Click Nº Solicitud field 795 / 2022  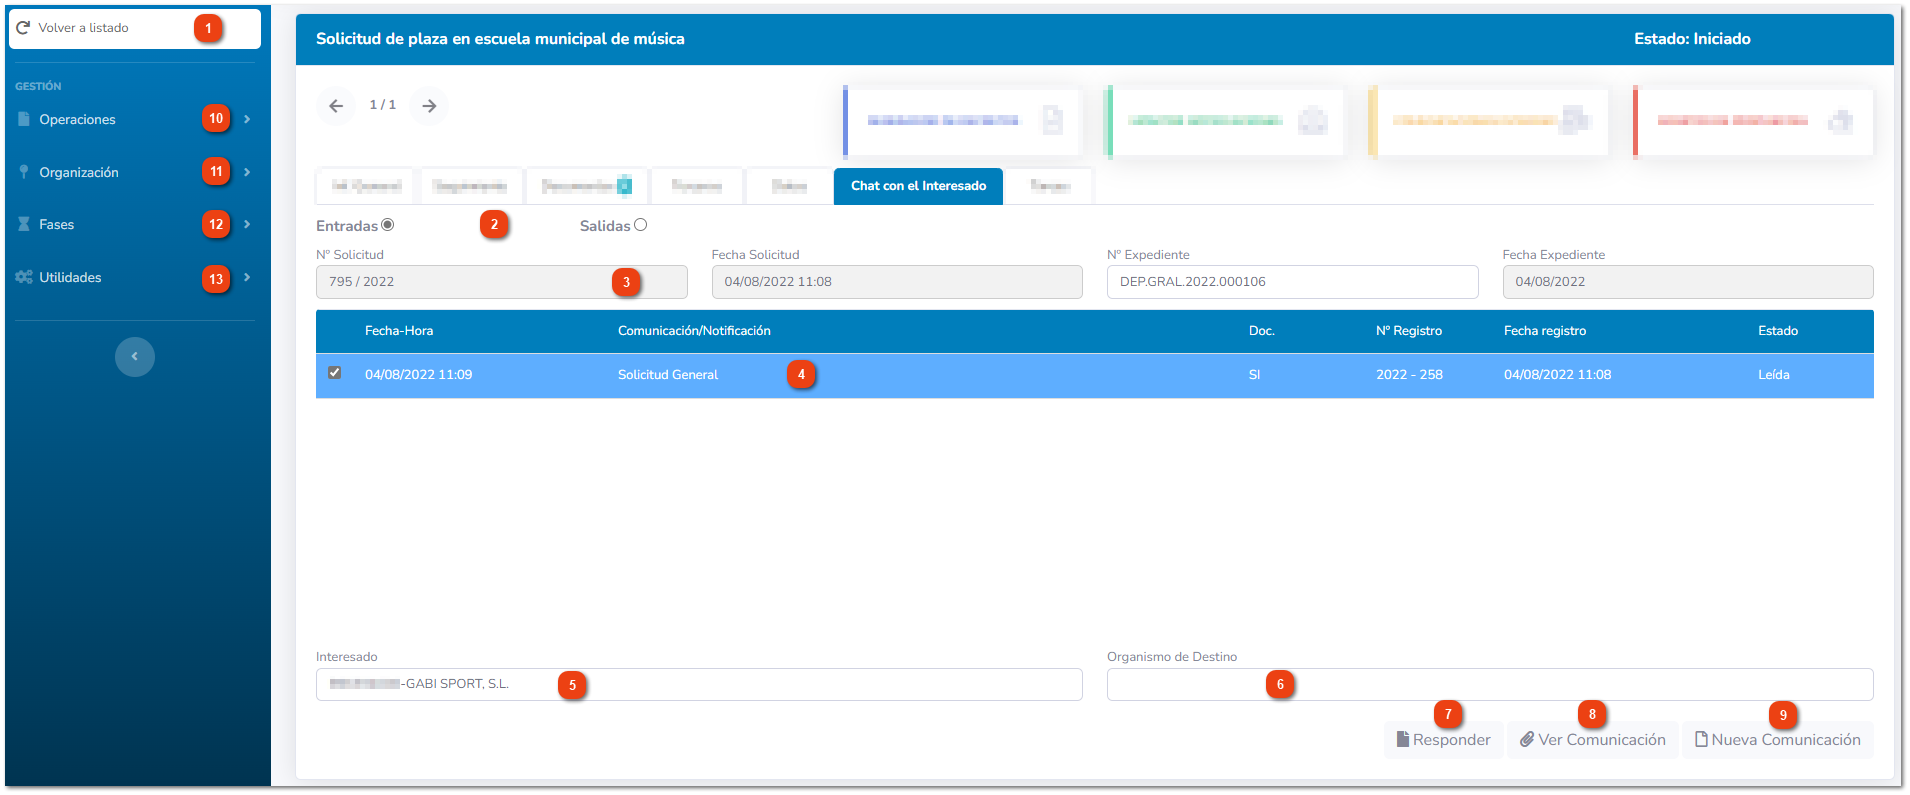pos(502,282)
